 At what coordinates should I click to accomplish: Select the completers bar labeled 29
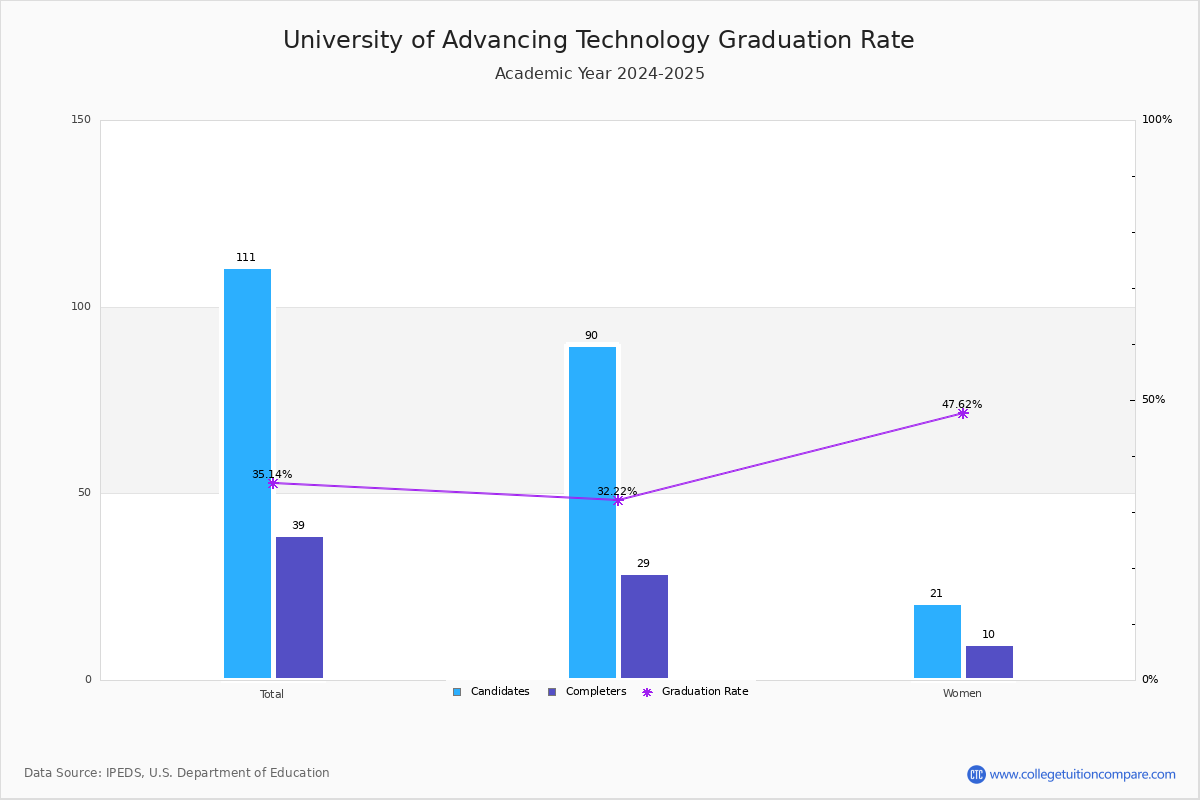coord(644,627)
